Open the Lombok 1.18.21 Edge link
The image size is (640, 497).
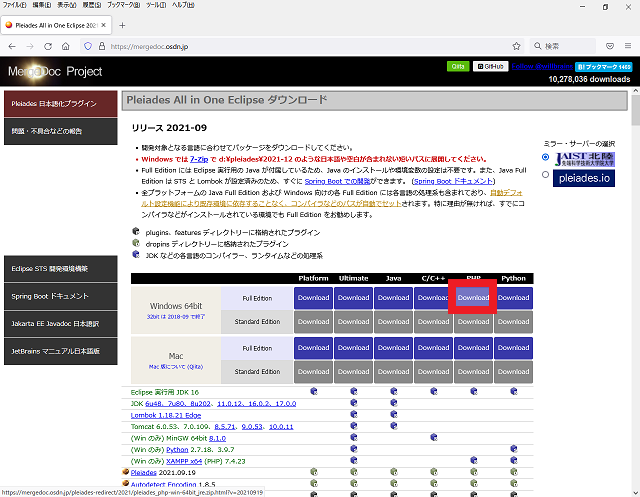pos(166,415)
